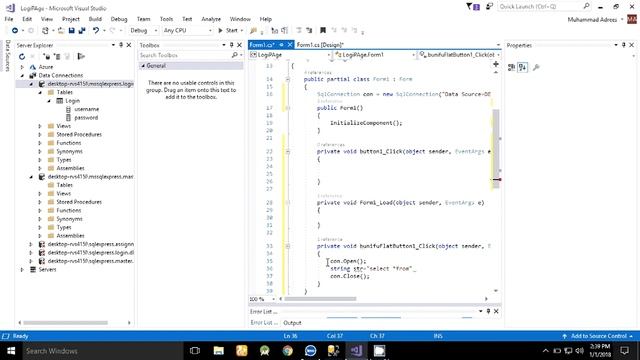Switch to the Form1.cs [Design] tab
Viewport: 640px width, 360px height.
pyautogui.click(x=320, y=45)
